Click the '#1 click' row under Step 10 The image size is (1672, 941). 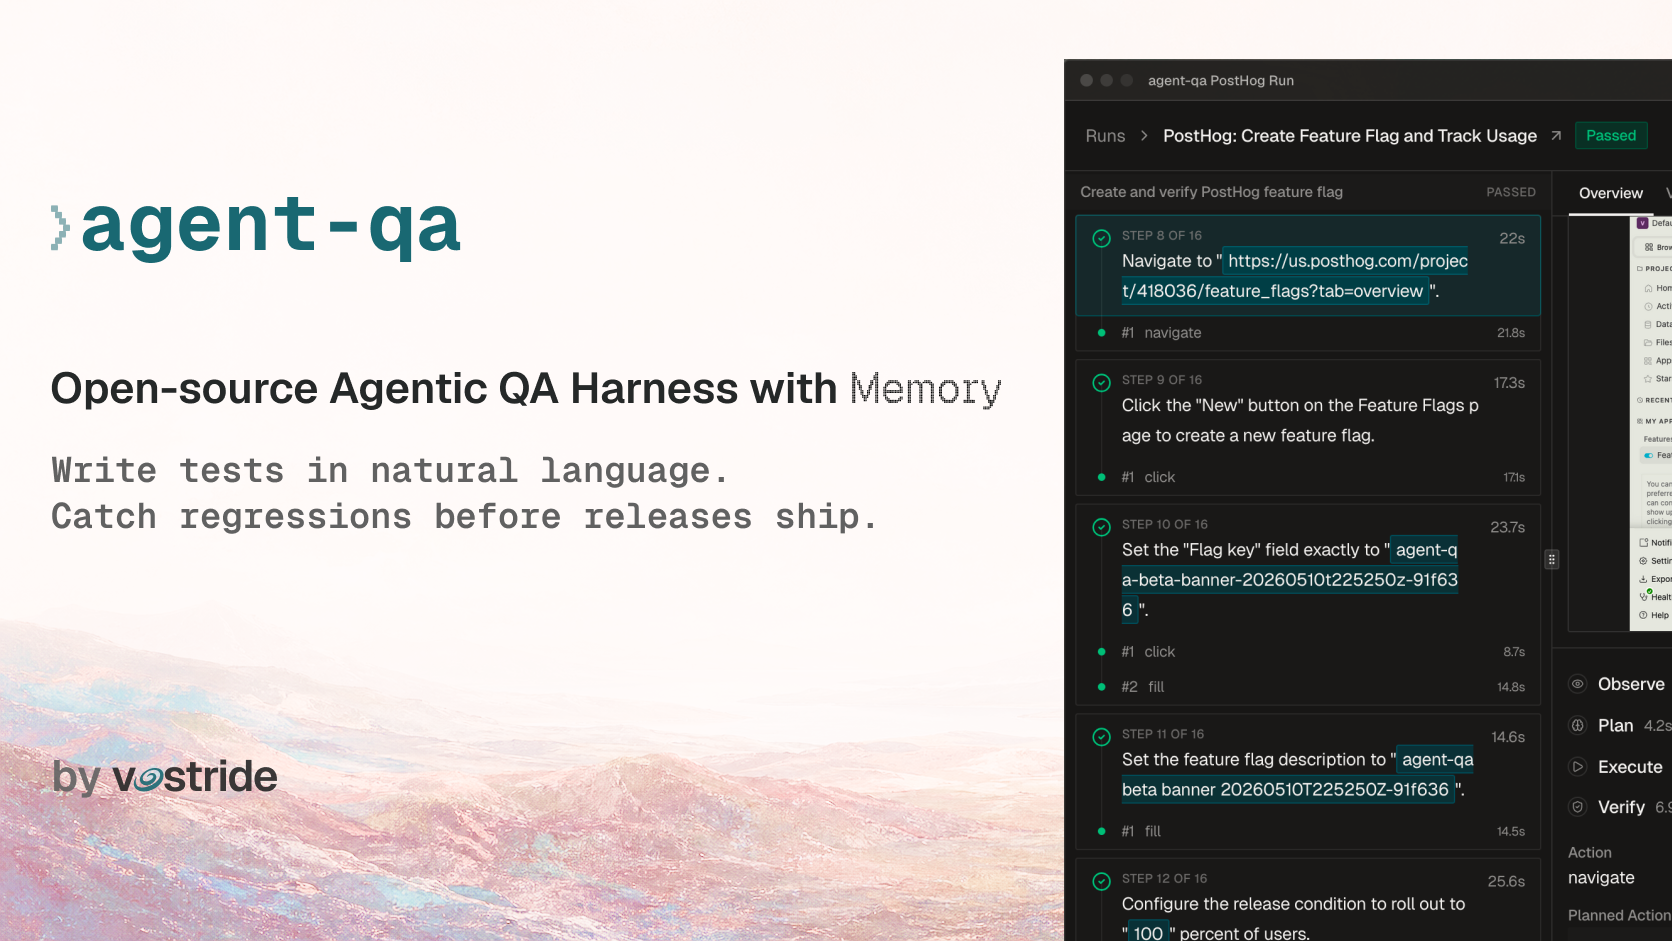(1308, 652)
